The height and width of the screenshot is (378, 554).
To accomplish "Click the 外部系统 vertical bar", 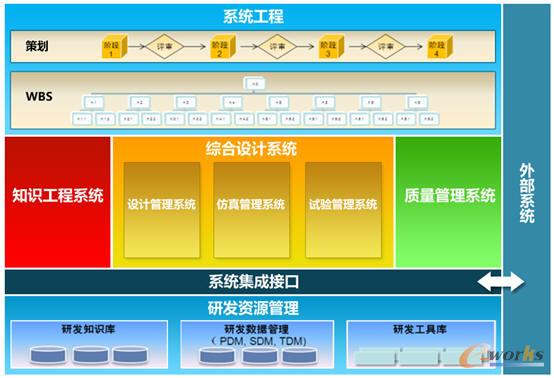I will [526, 189].
